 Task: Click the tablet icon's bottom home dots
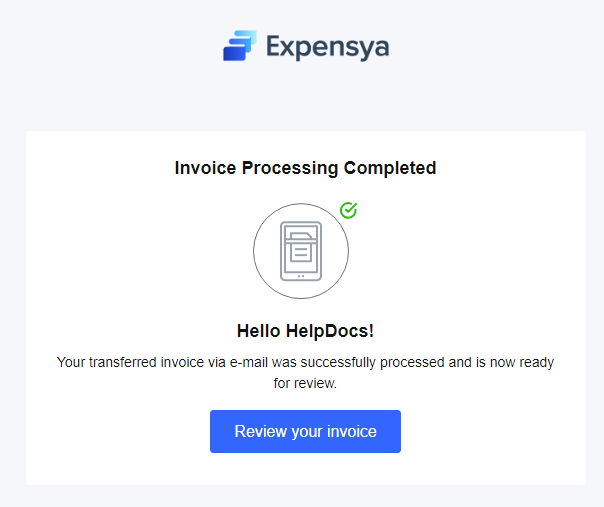coord(301,275)
